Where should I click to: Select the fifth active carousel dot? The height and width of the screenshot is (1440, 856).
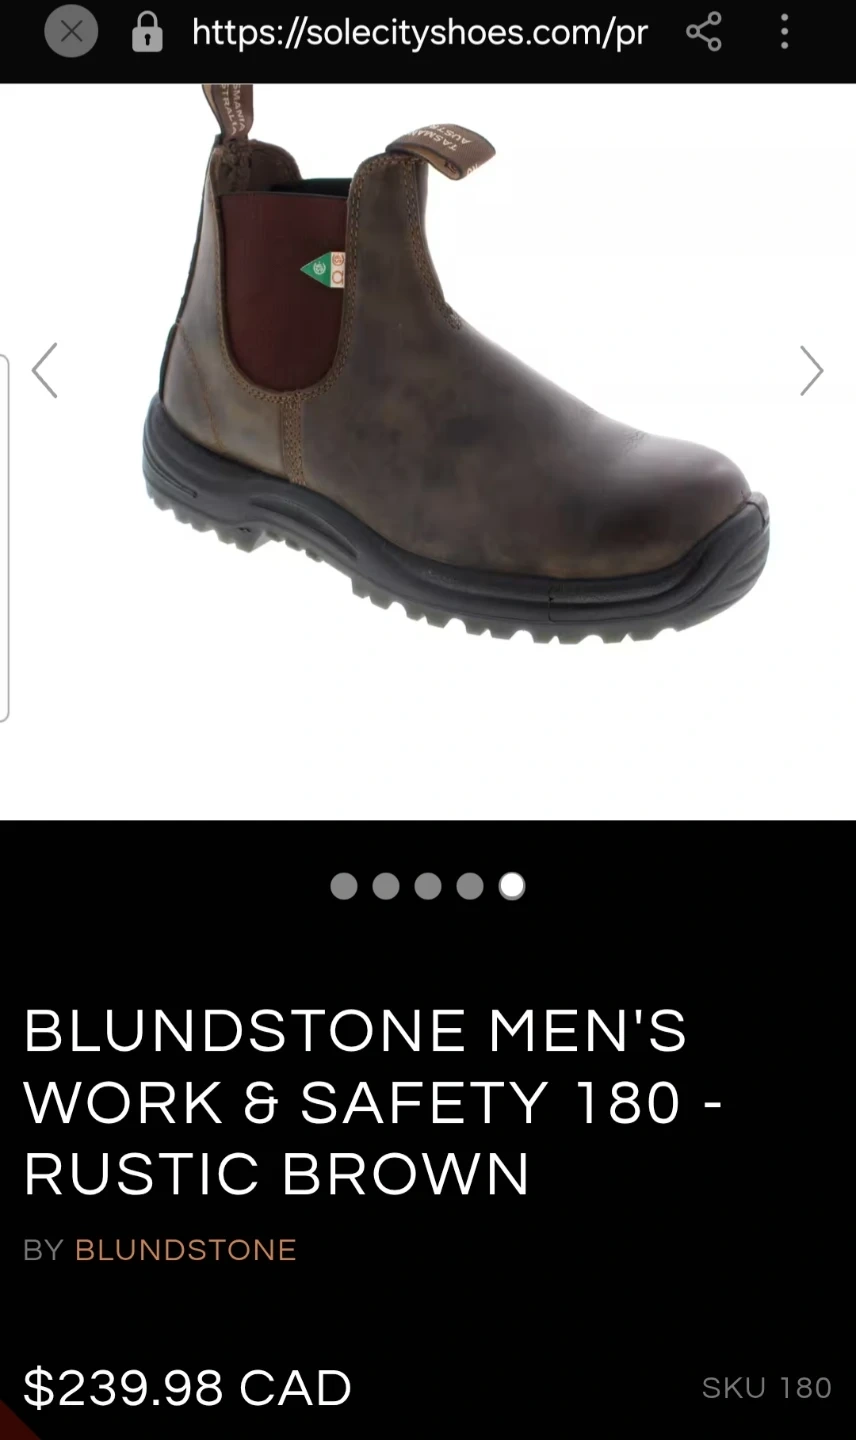pyautogui.click(x=512, y=886)
